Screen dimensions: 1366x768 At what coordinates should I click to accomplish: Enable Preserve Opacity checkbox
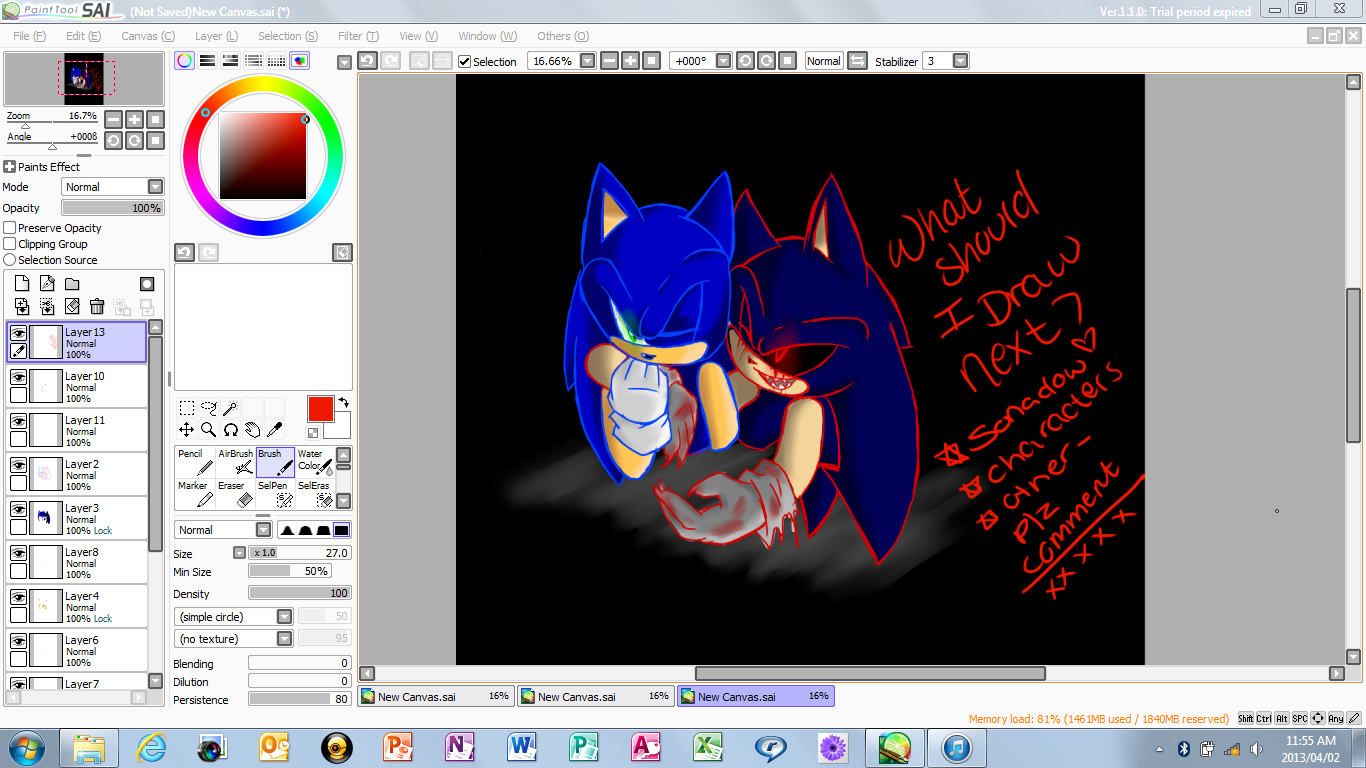tap(10, 228)
